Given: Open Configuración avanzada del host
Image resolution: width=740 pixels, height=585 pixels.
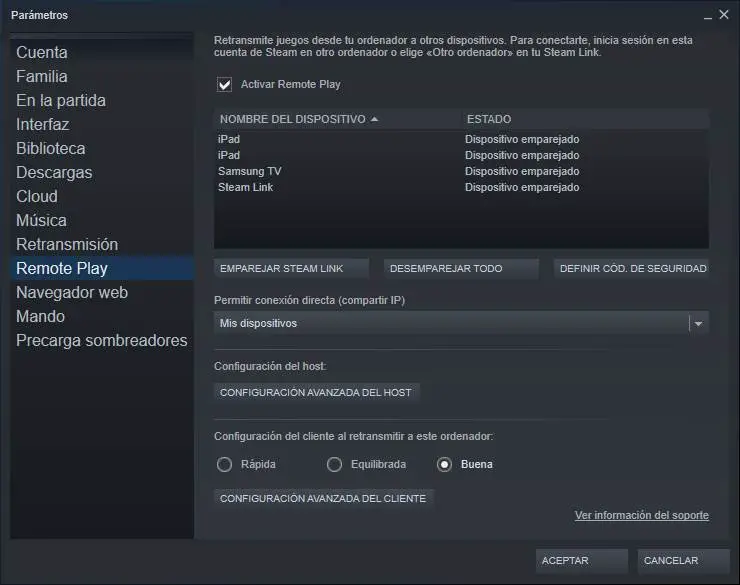Looking at the screenshot, I should pos(317,393).
